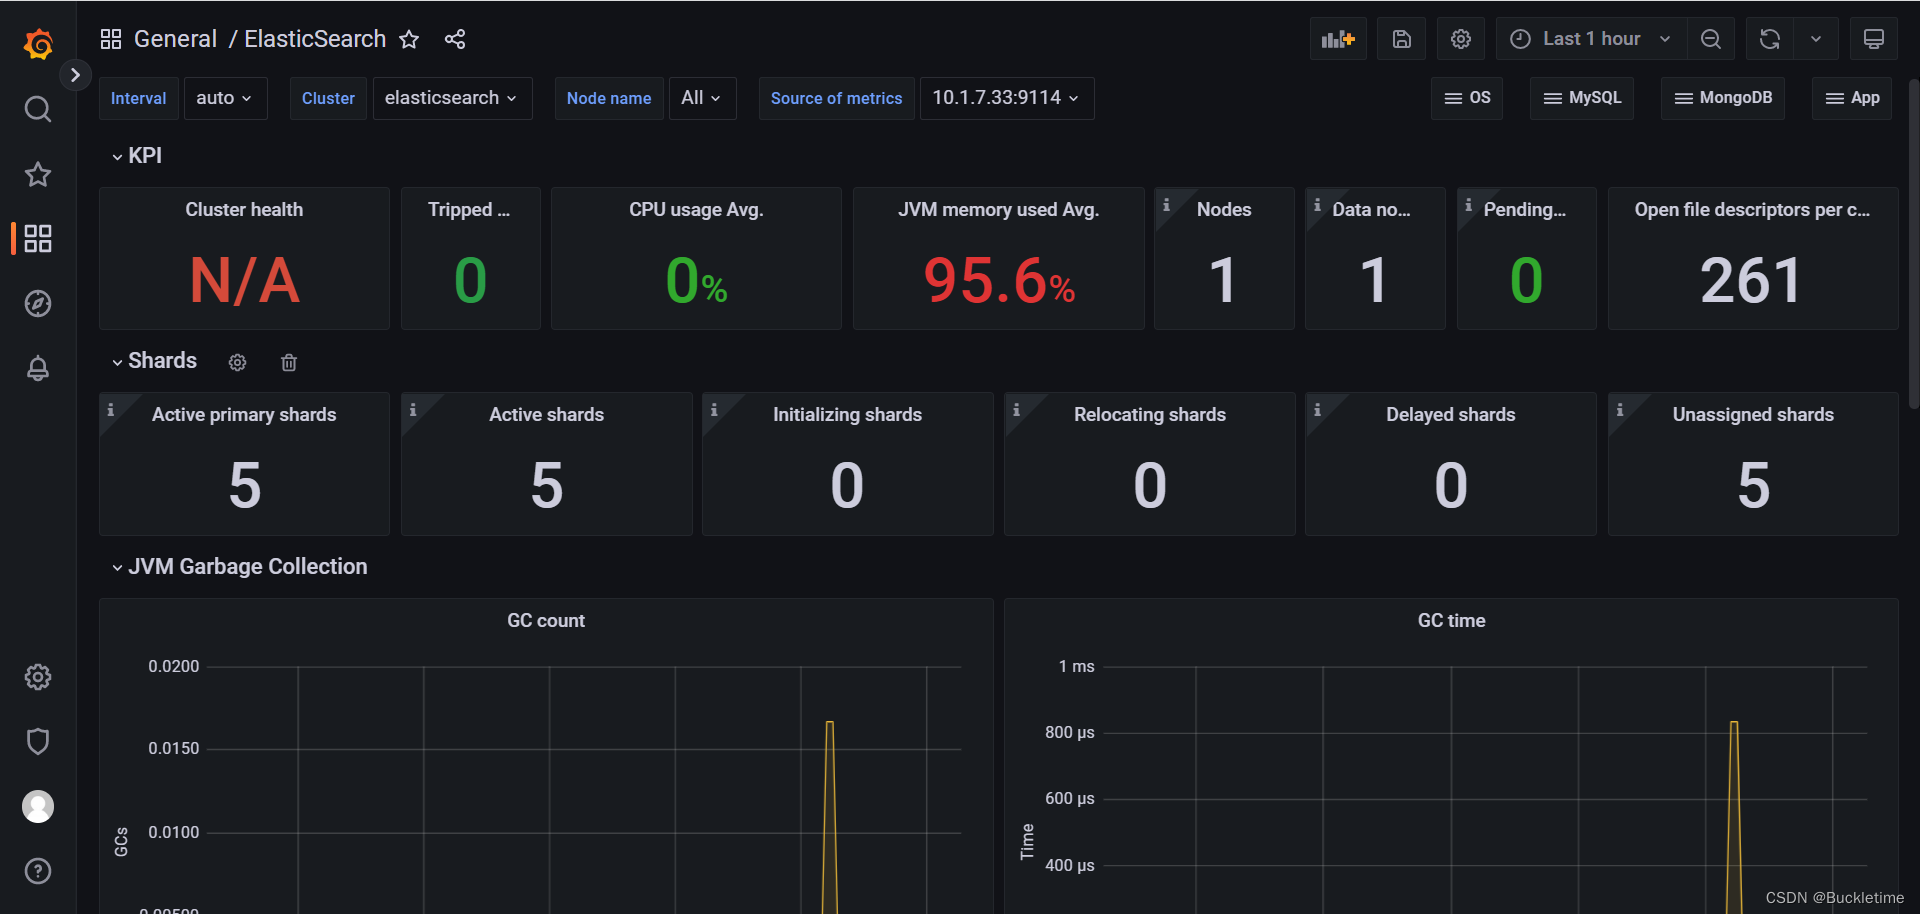Show info for Data nodes panel

click(1317, 204)
